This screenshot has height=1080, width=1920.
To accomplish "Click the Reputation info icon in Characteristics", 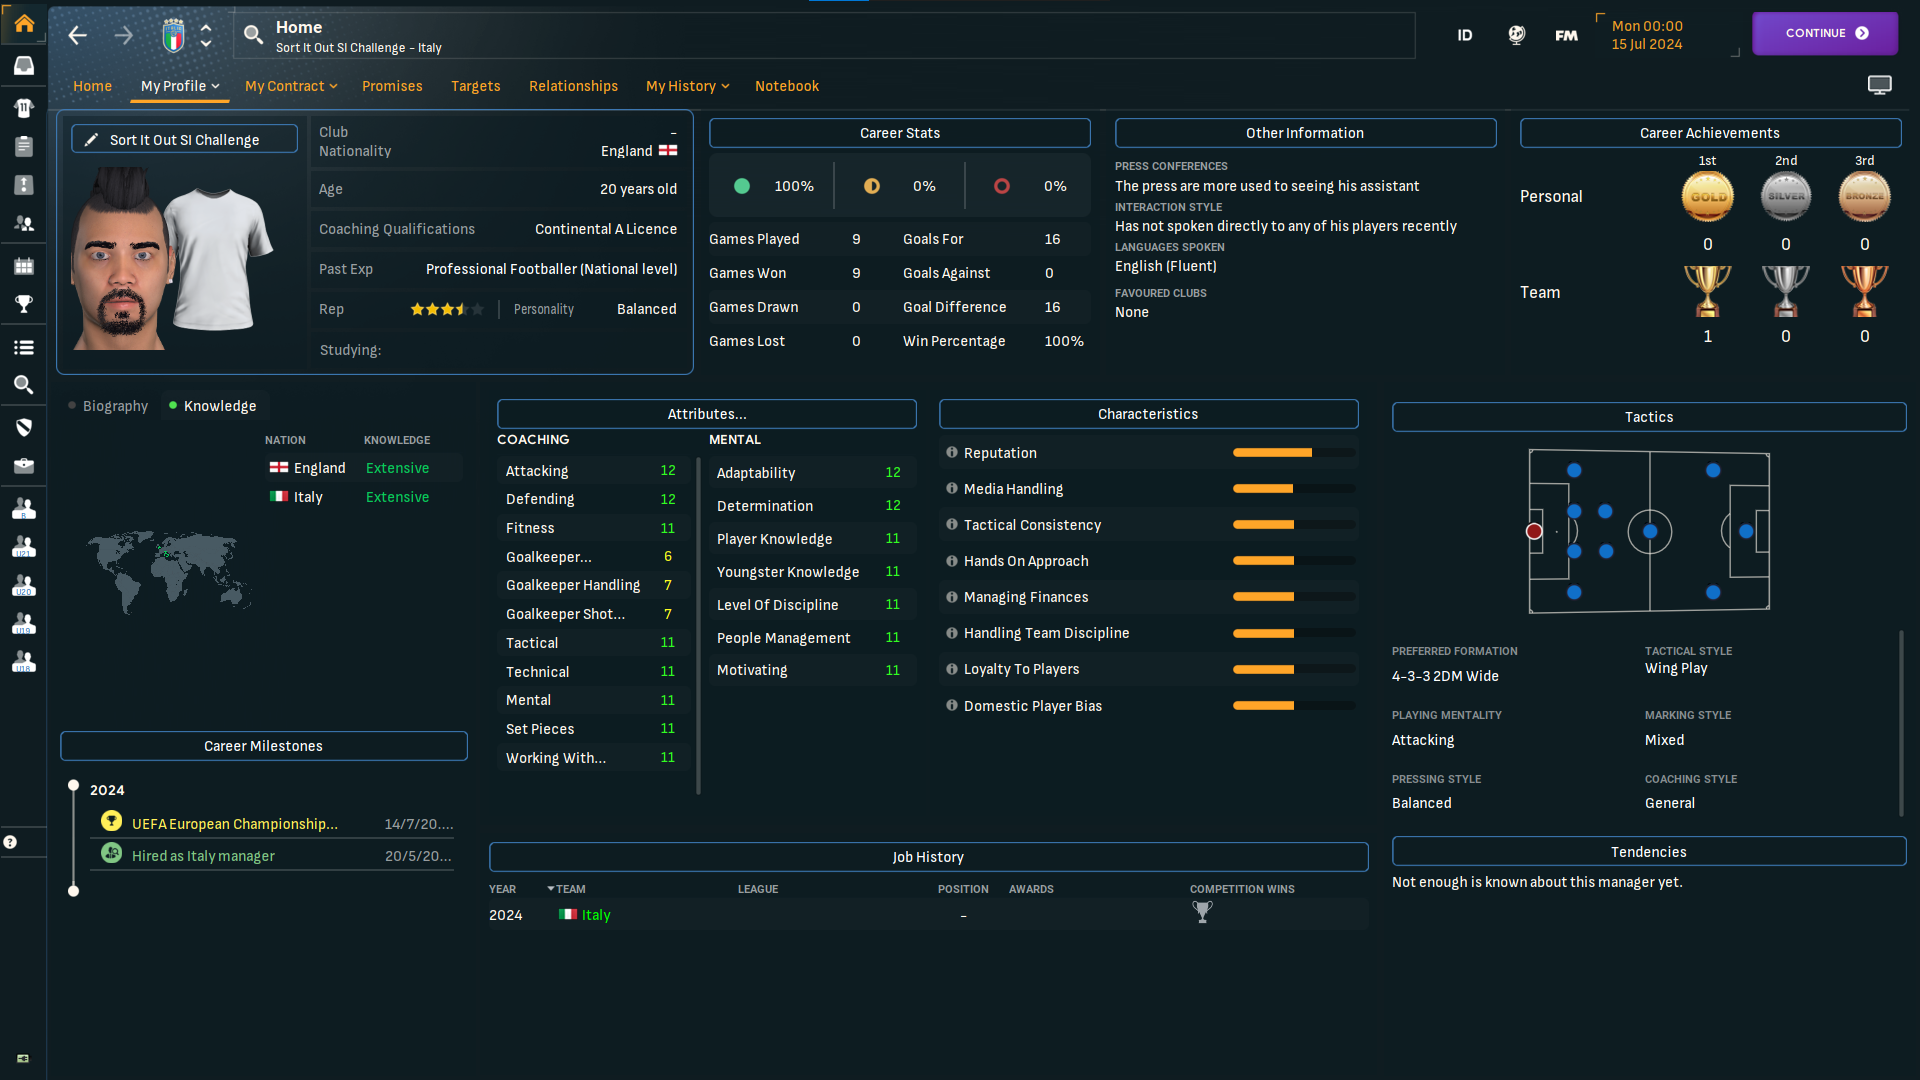I will [x=952, y=453].
